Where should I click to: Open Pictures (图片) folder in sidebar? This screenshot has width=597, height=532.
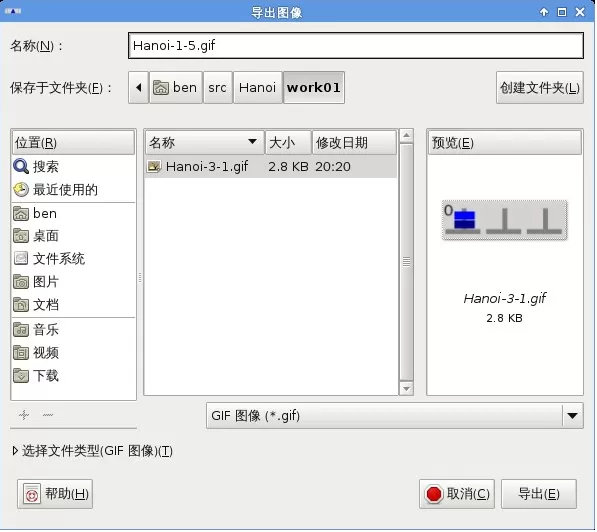73,282
